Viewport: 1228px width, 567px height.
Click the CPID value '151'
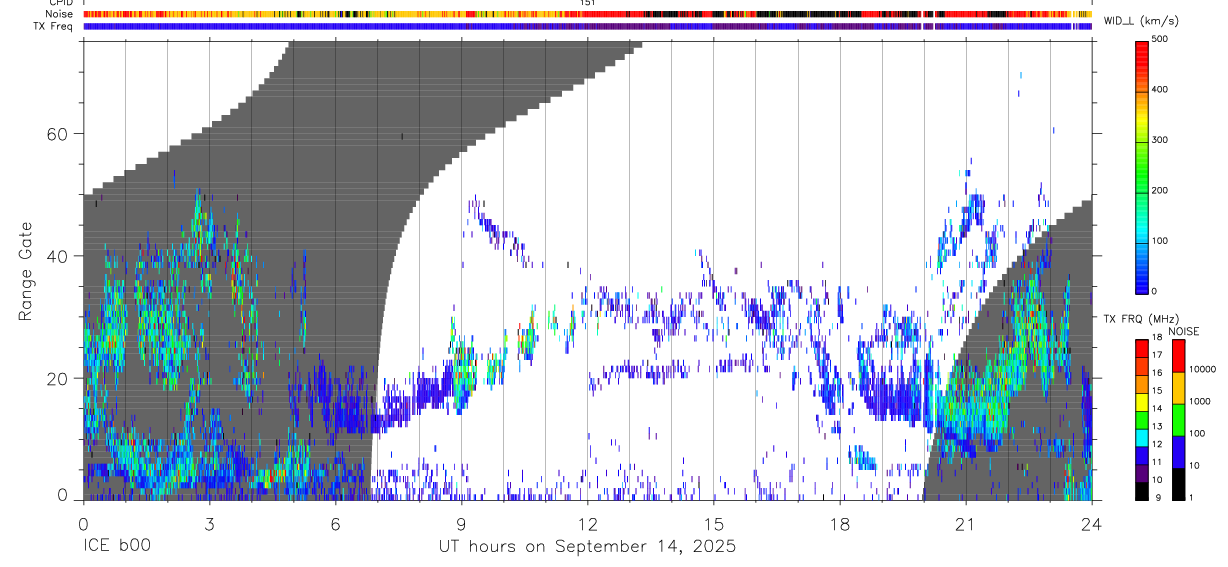click(587, 3)
